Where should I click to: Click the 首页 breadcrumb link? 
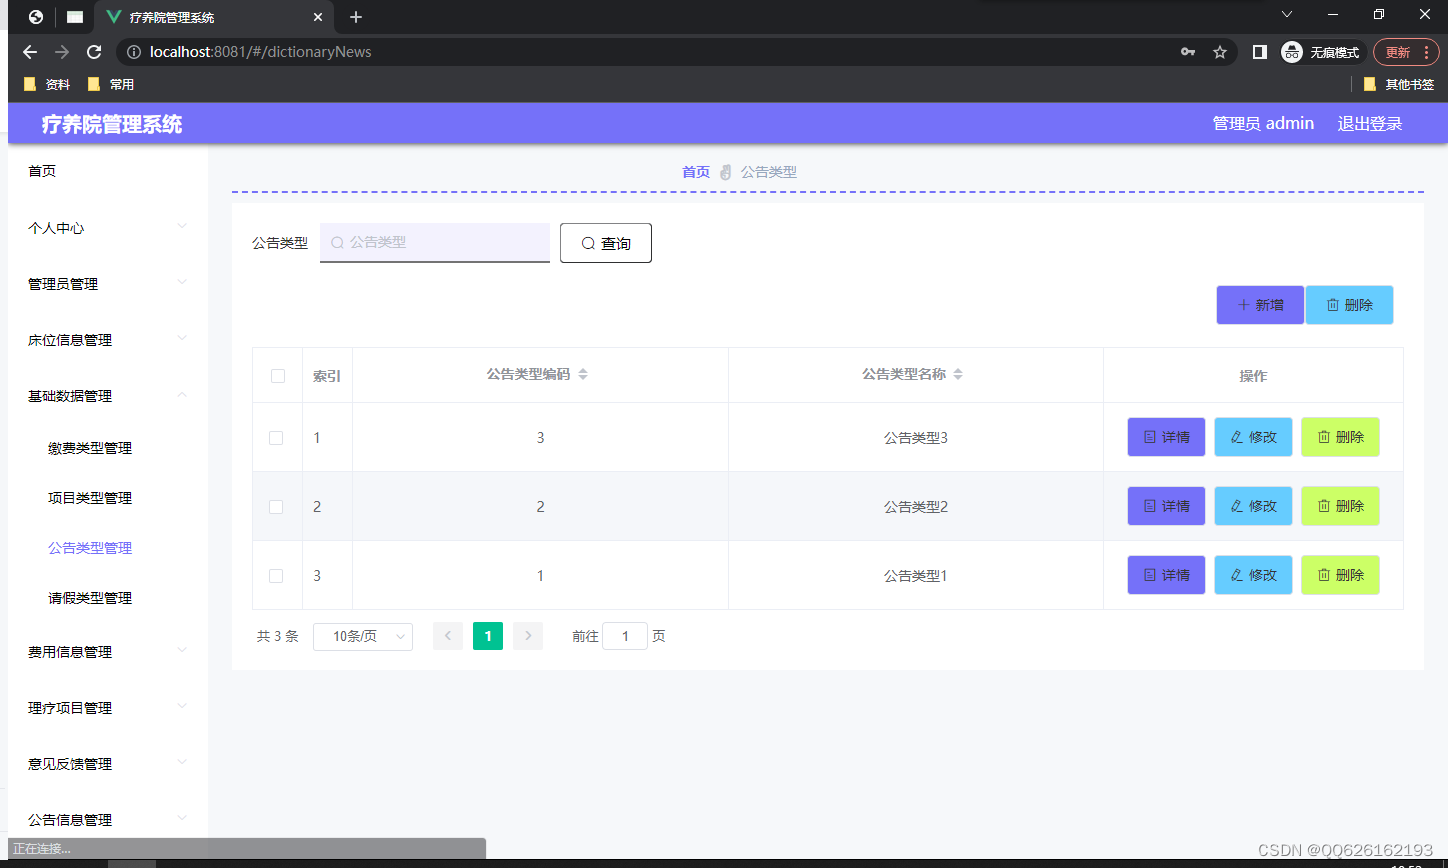696,172
